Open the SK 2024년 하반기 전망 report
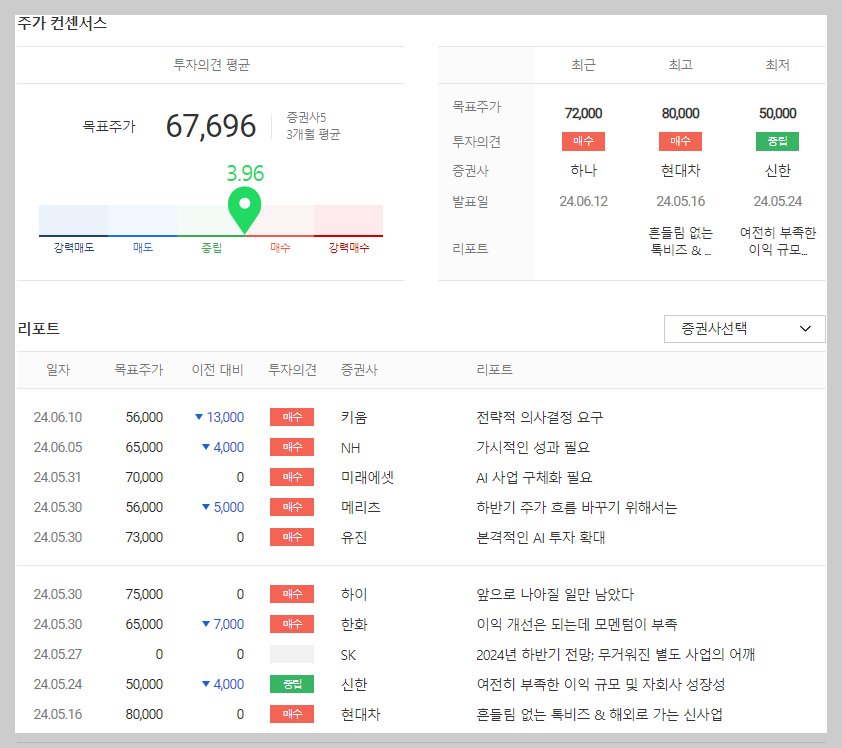Screen dimensions: 842x748 coord(615,655)
